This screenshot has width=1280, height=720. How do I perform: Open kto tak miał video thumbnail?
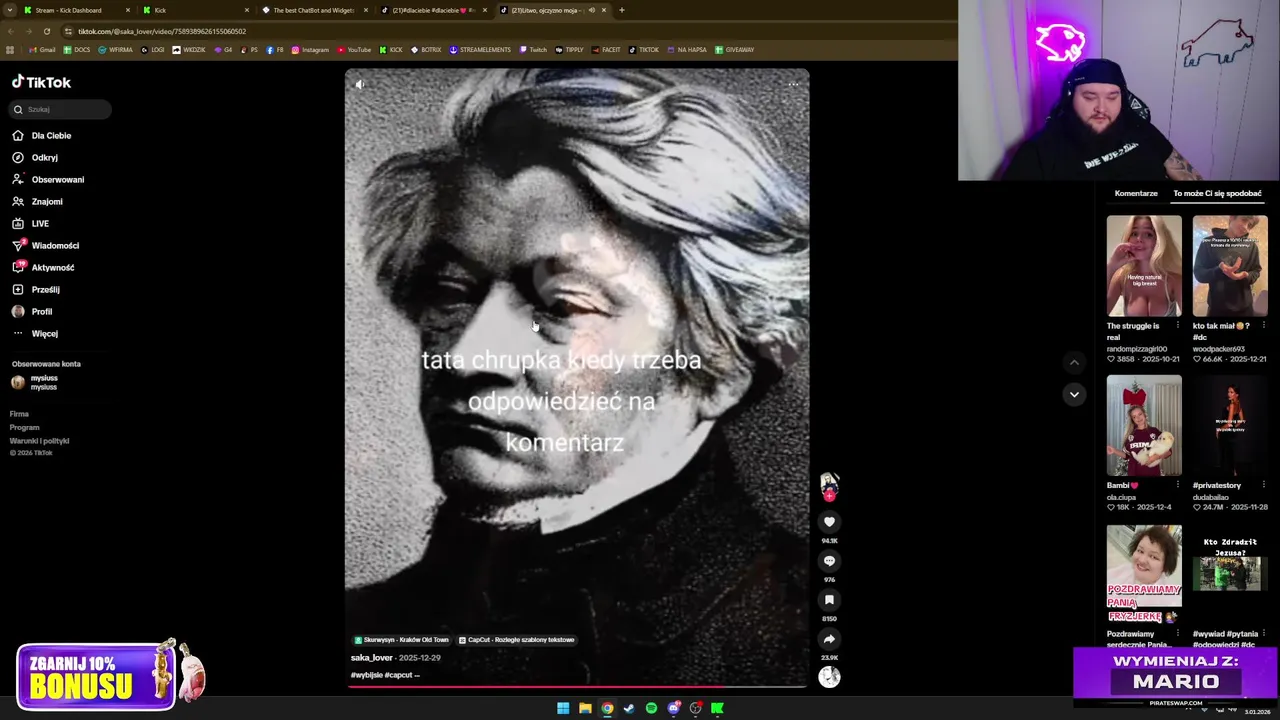click(1230, 266)
